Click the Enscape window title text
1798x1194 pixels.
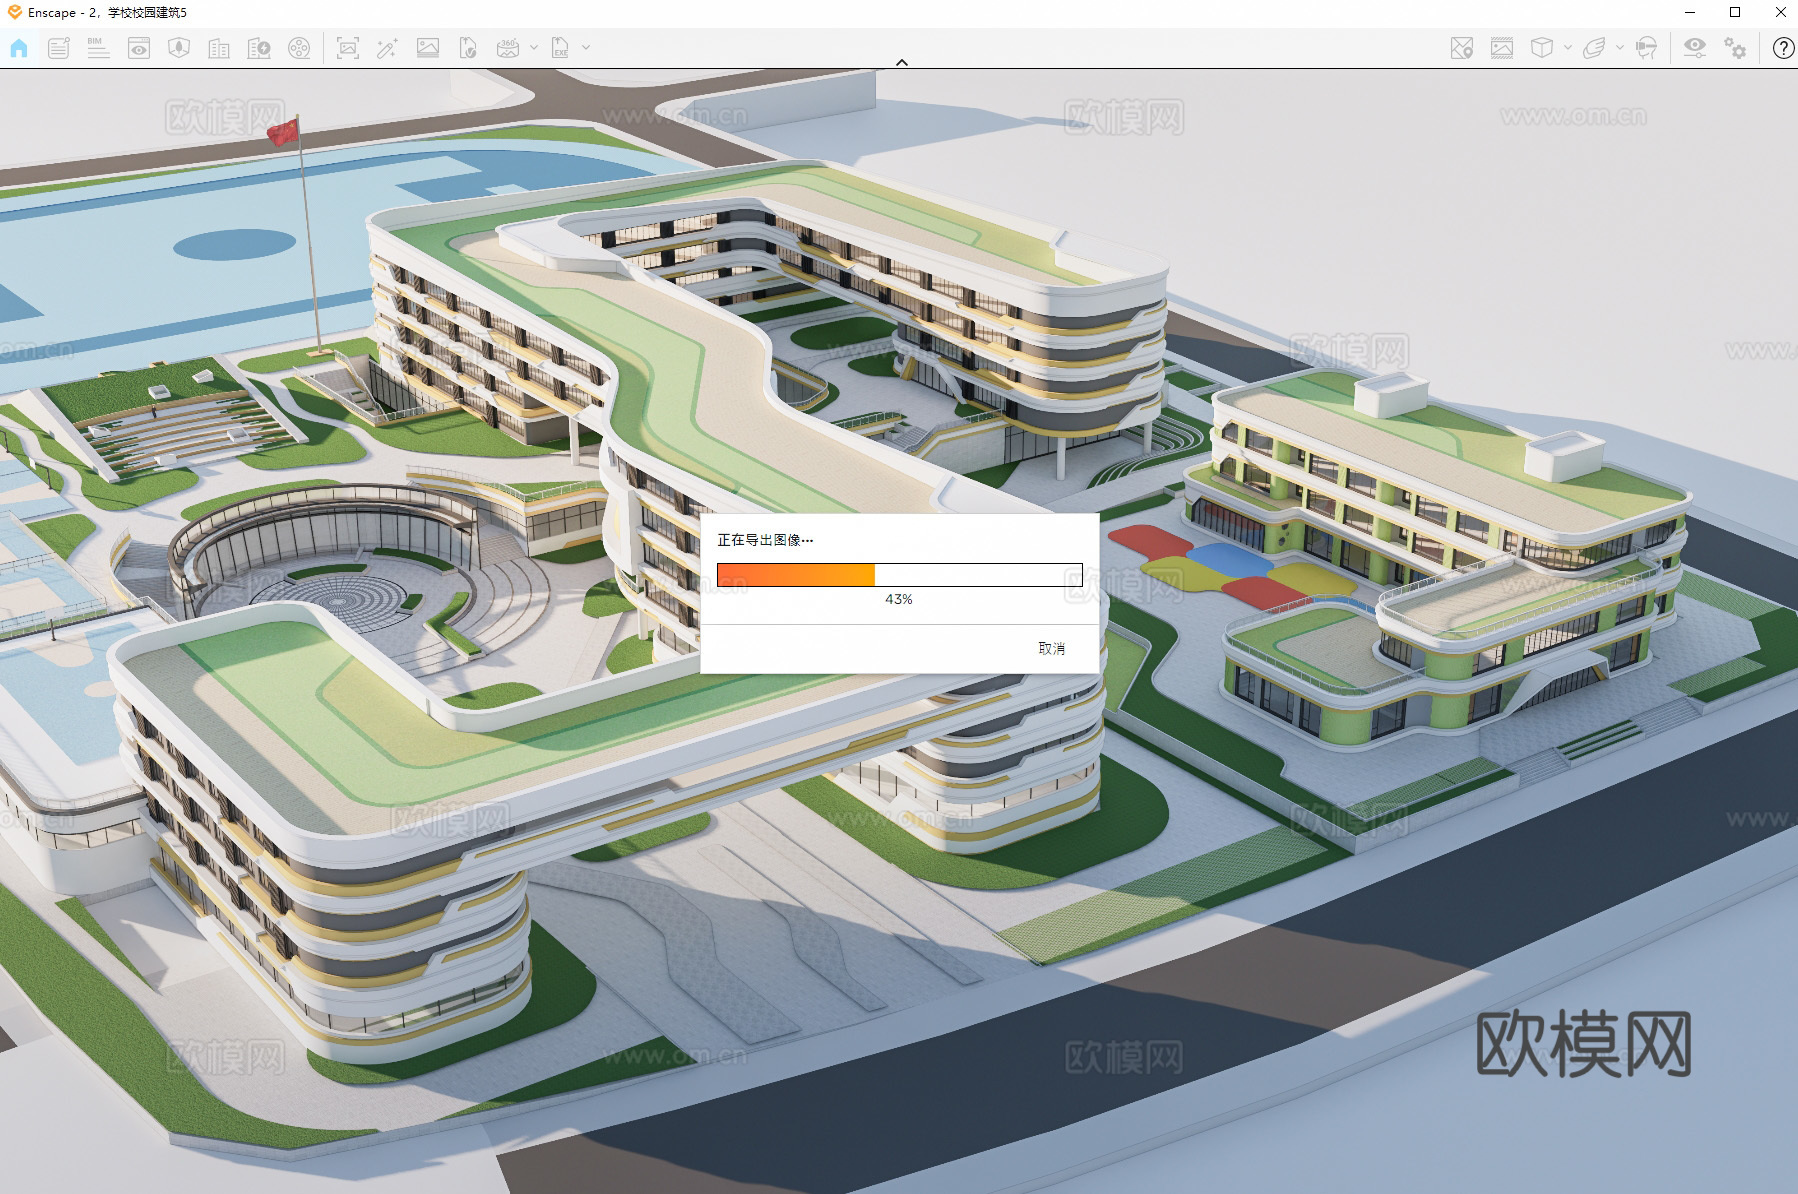pos(107,13)
